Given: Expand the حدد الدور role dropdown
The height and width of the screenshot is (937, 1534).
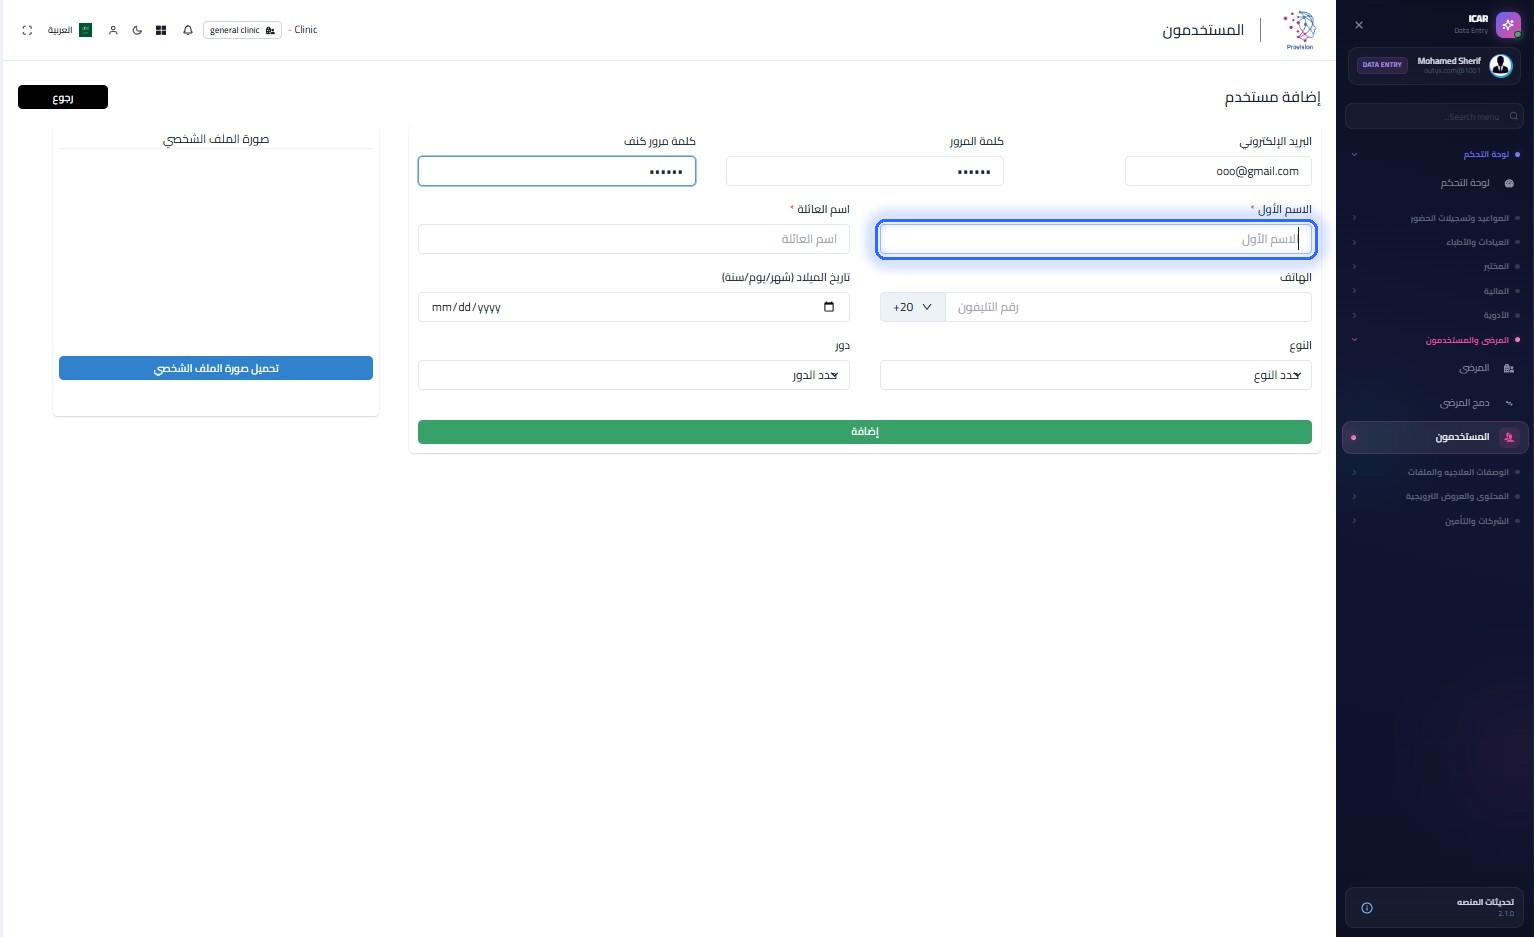Looking at the screenshot, I should pyautogui.click(x=634, y=375).
